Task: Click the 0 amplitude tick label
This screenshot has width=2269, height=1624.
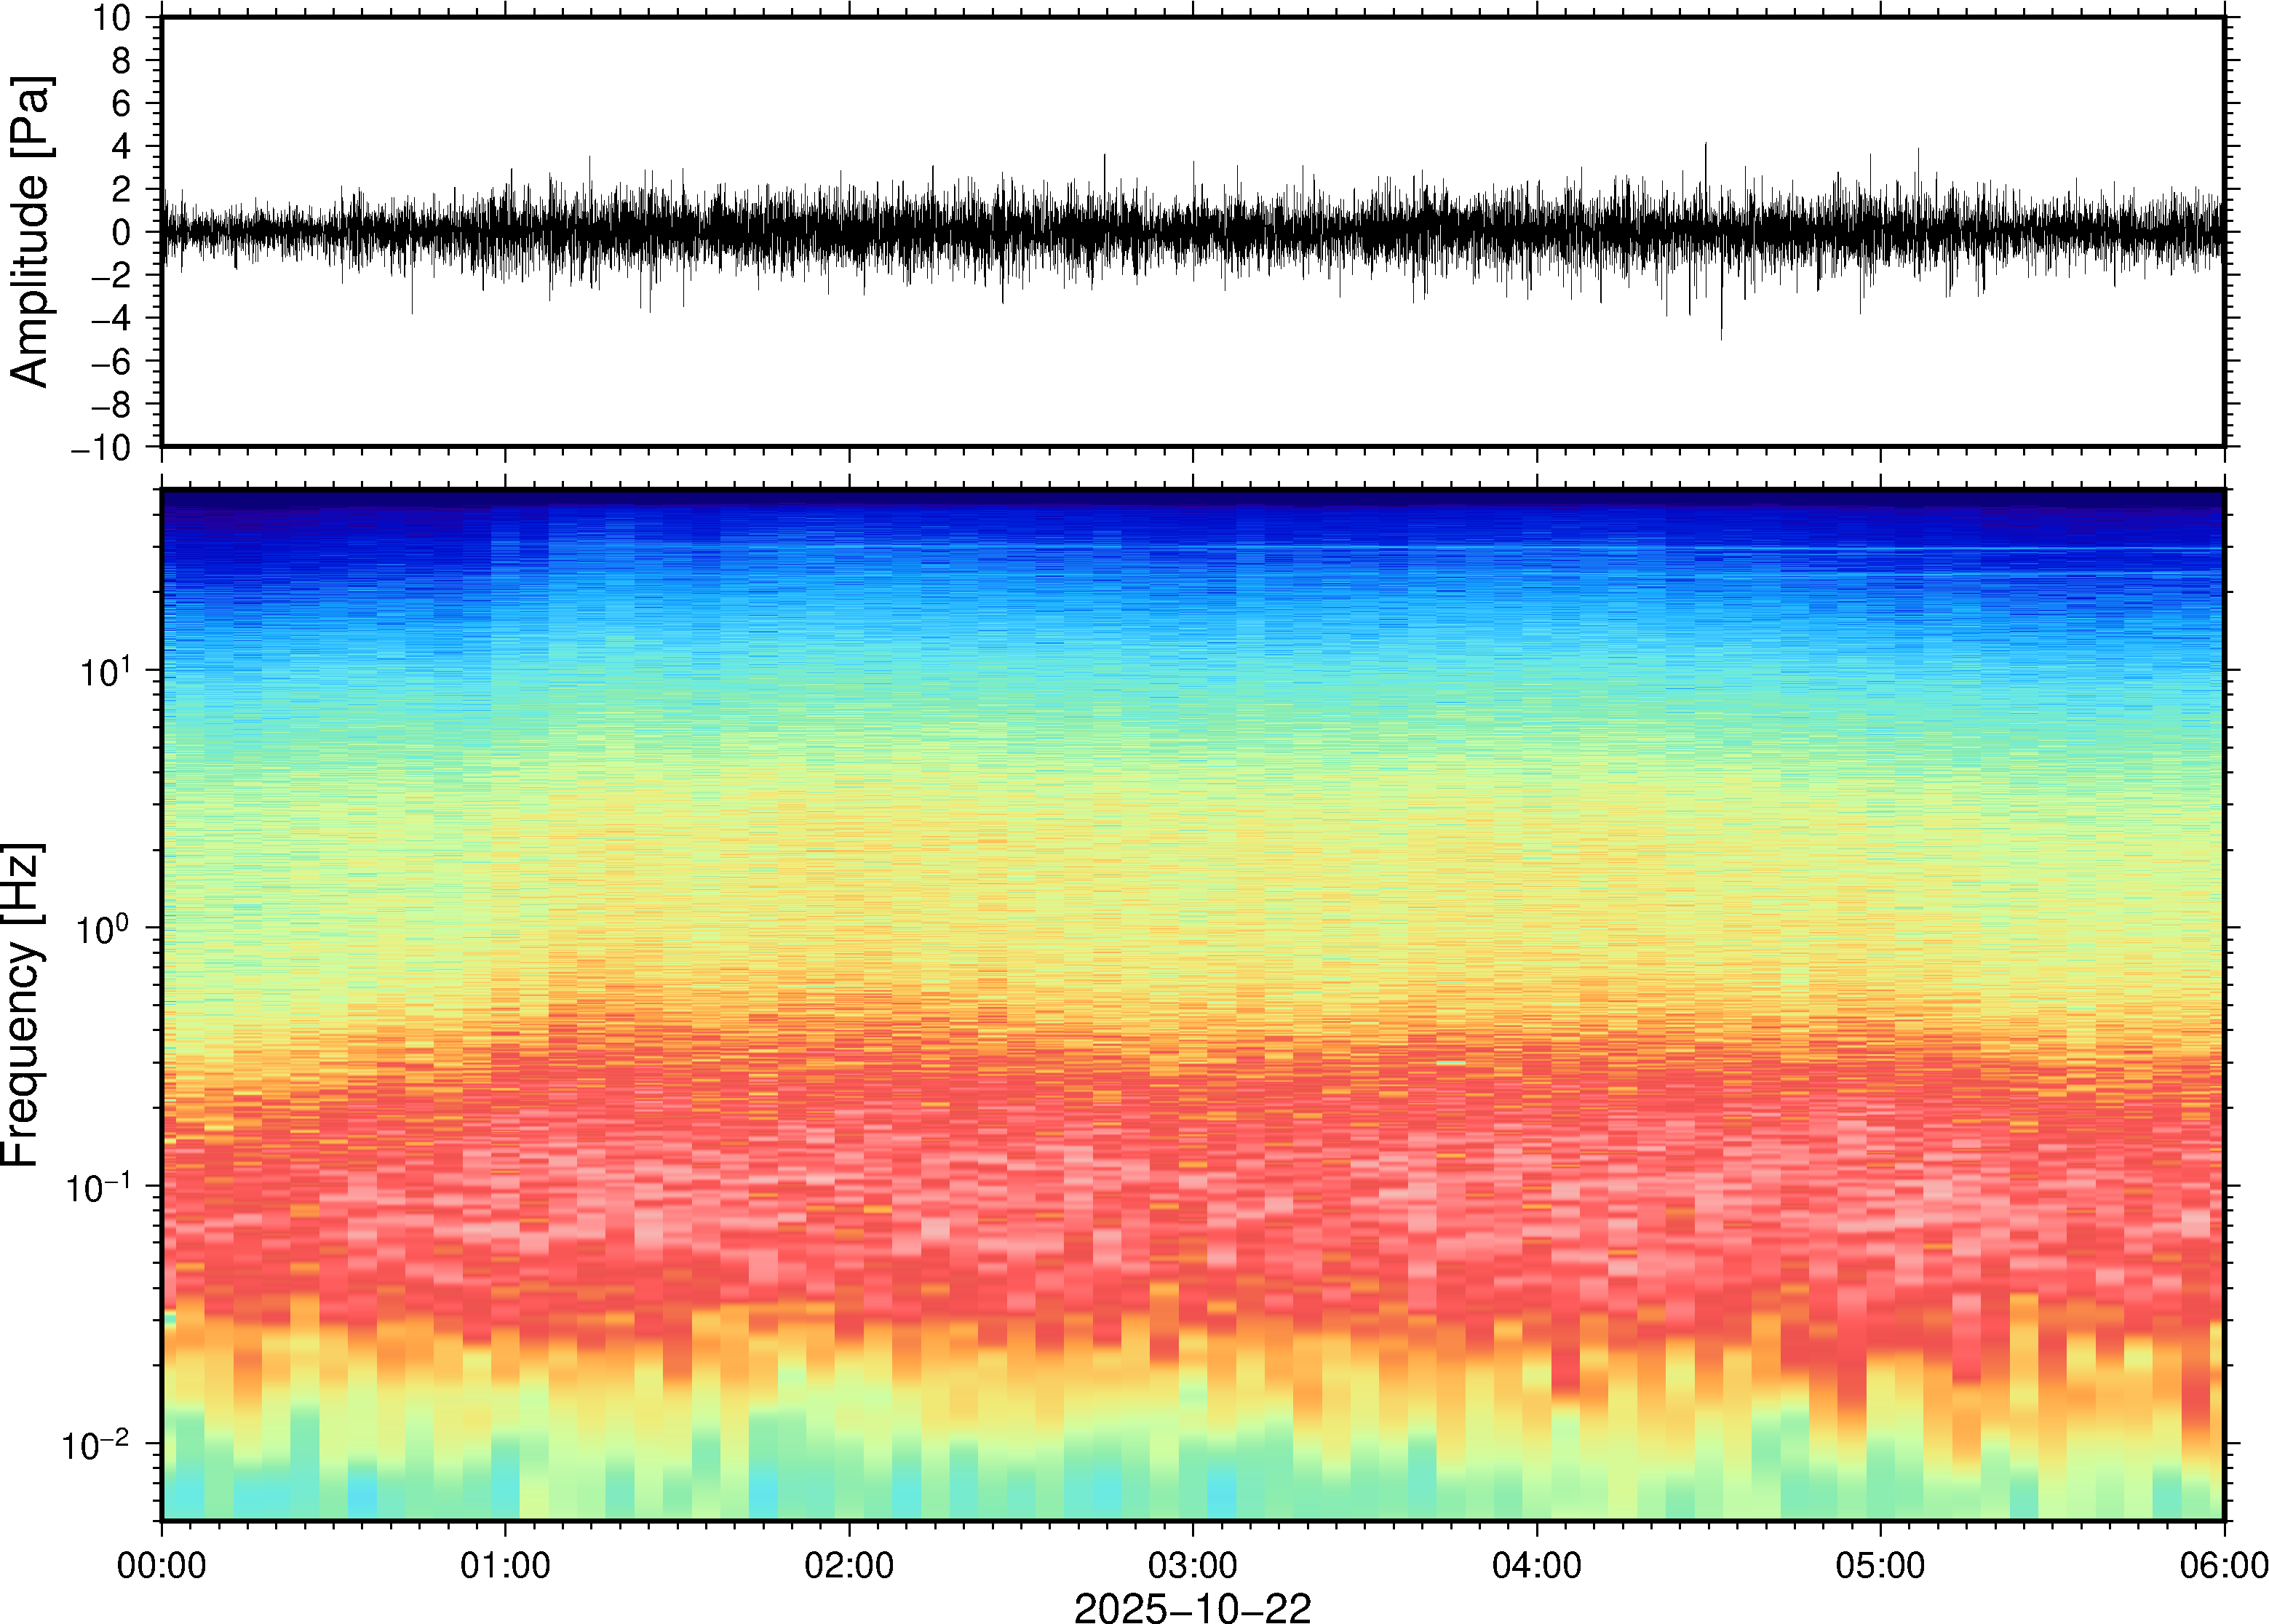Action: tap(122, 233)
